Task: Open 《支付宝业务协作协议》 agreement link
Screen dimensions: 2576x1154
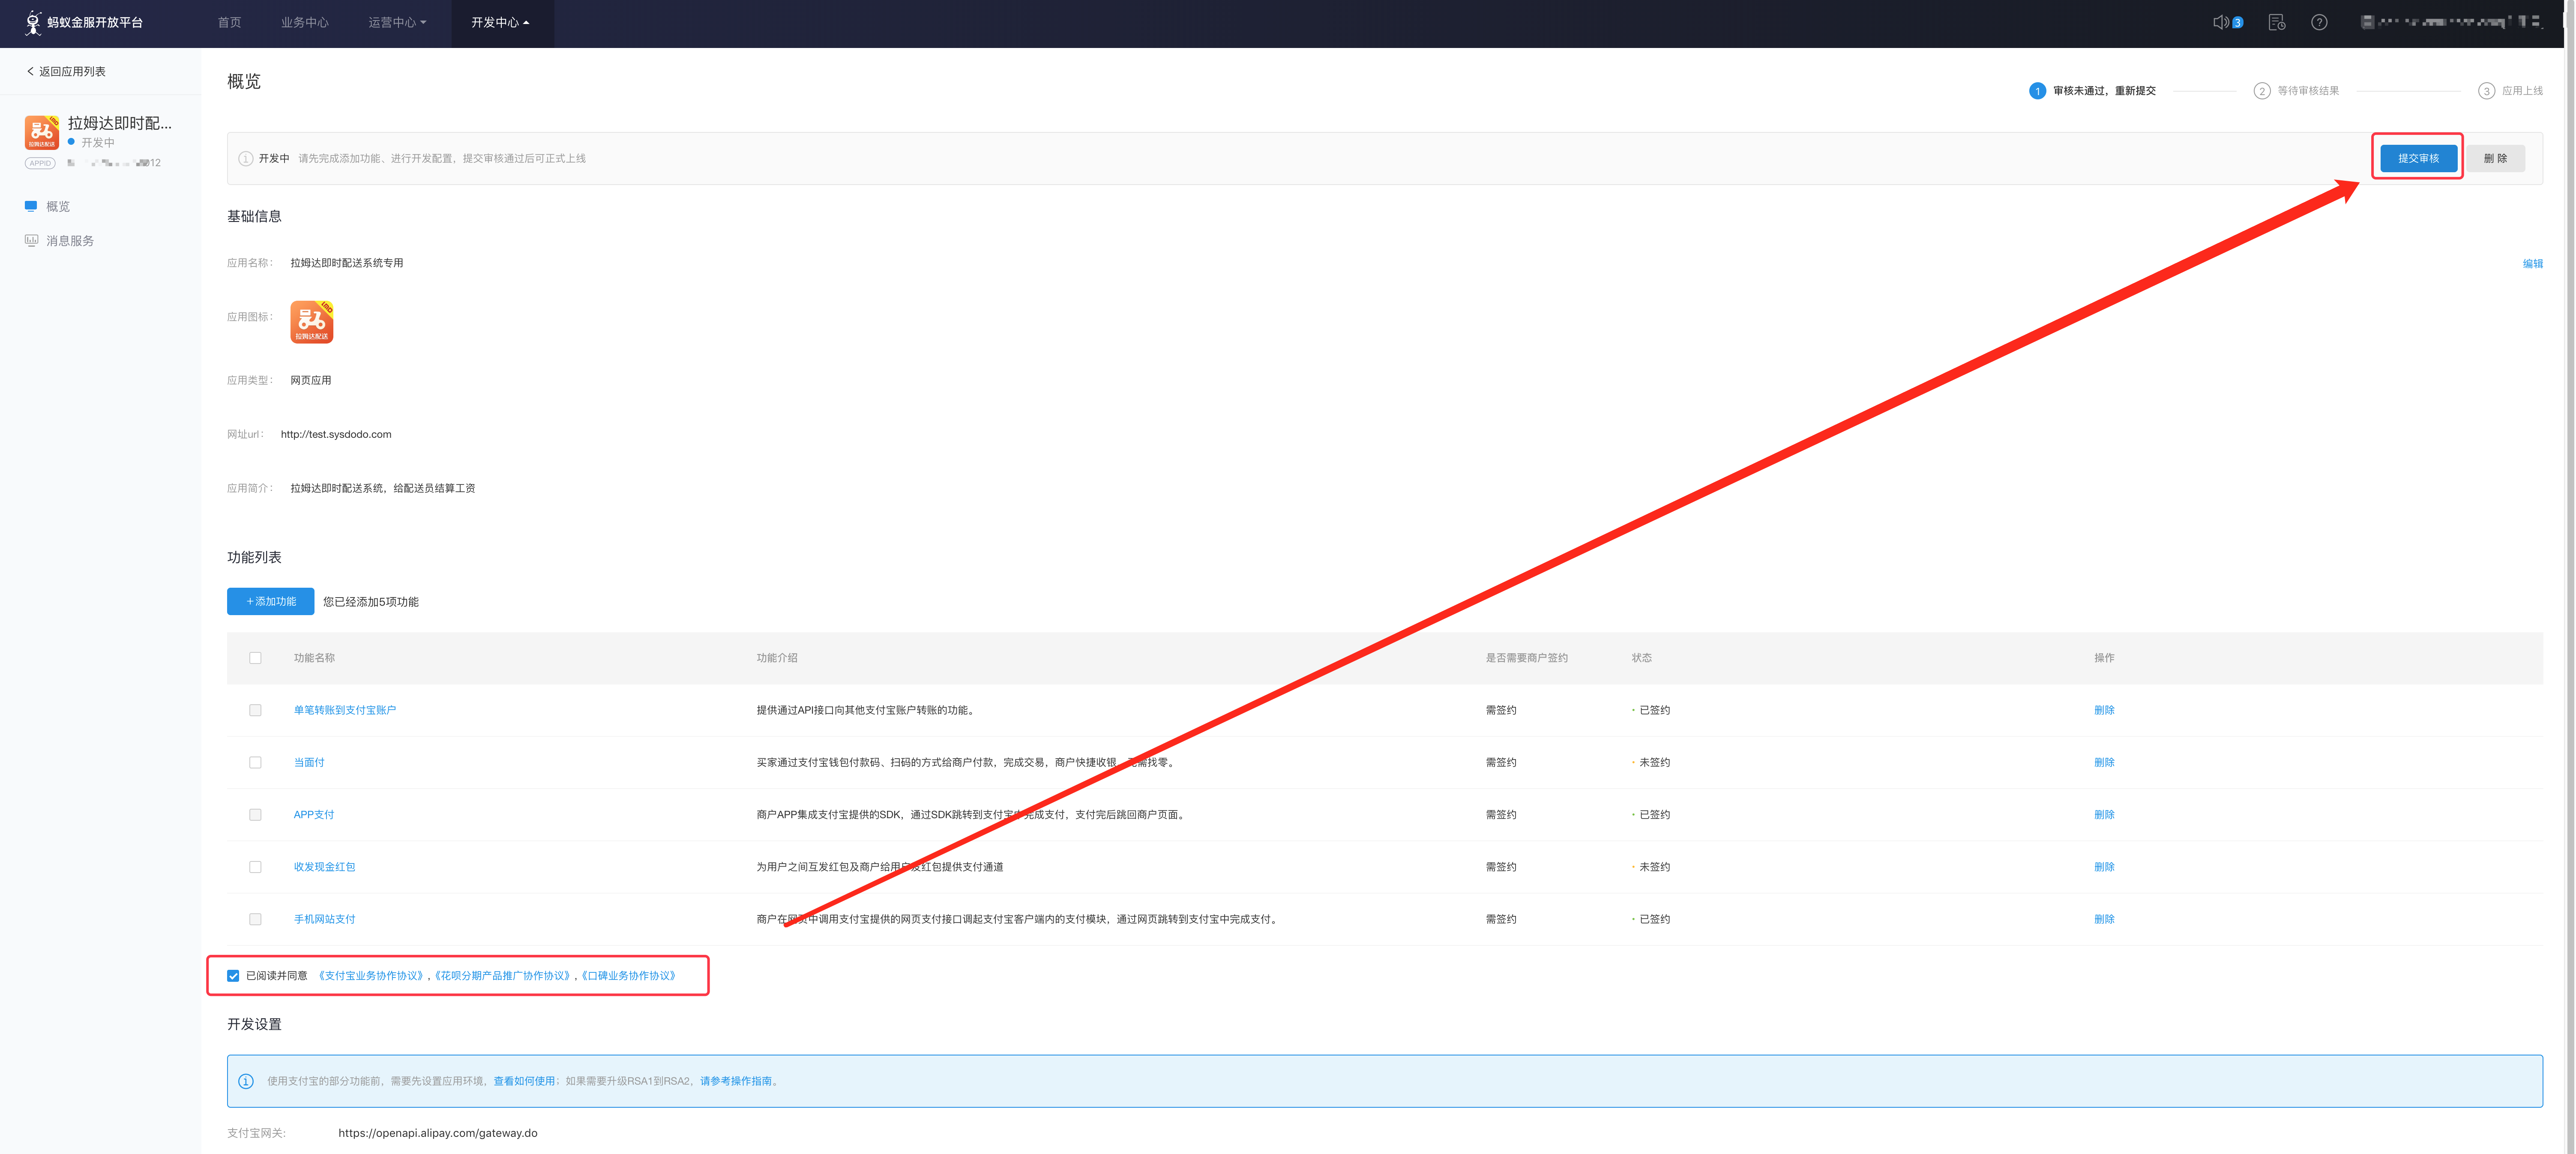Action: coord(372,976)
